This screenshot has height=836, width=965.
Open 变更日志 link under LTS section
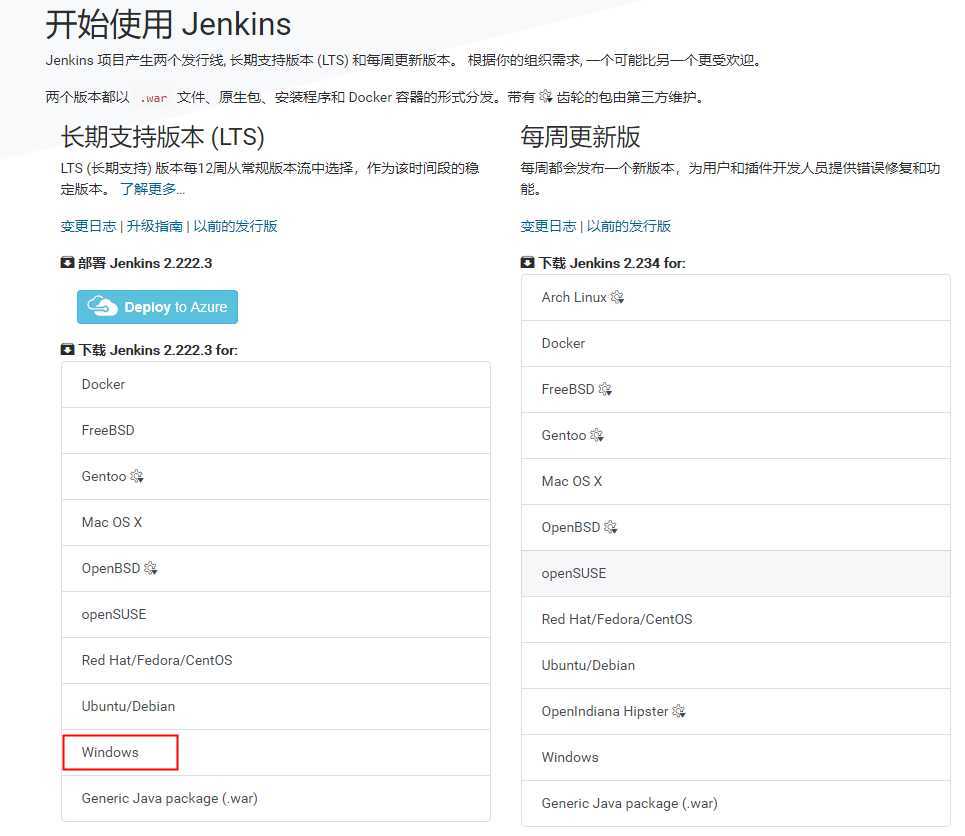click(x=89, y=226)
